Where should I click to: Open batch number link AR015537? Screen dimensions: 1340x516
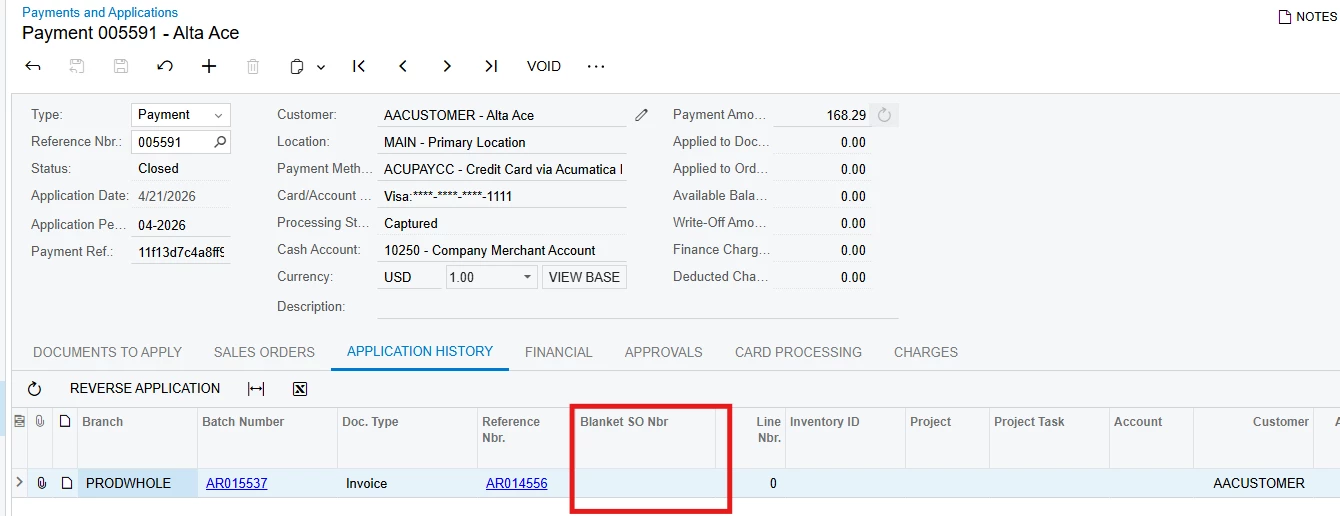[237, 483]
